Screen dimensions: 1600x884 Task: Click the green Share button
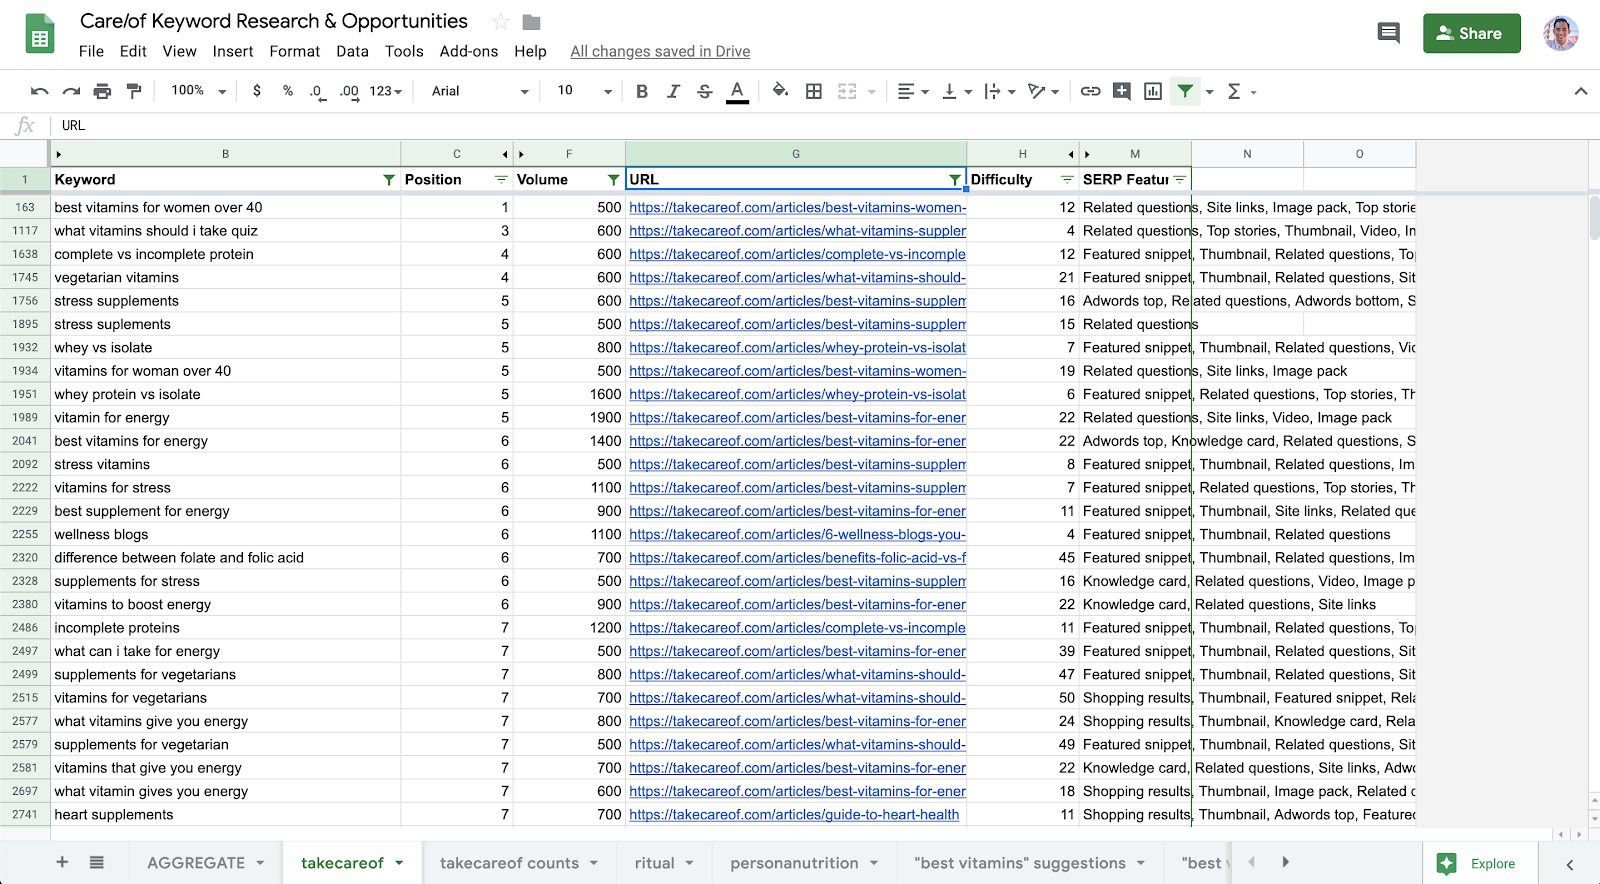[x=1471, y=33]
